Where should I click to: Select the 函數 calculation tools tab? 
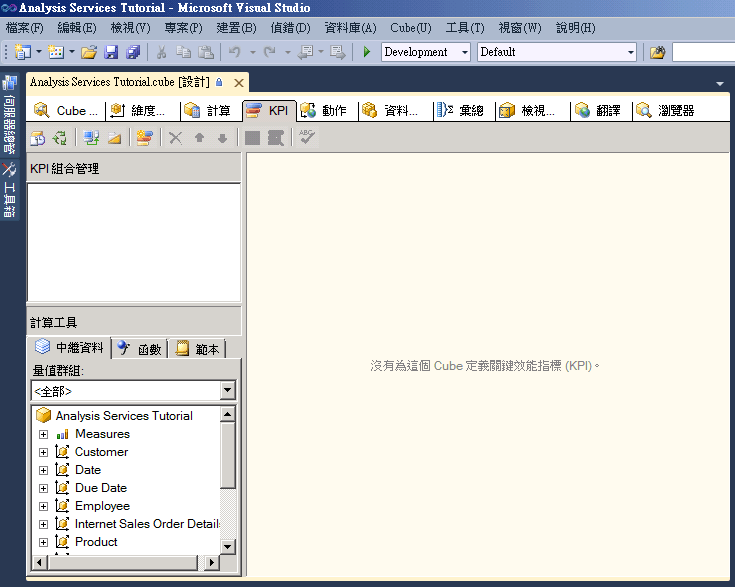pos(140,349)
